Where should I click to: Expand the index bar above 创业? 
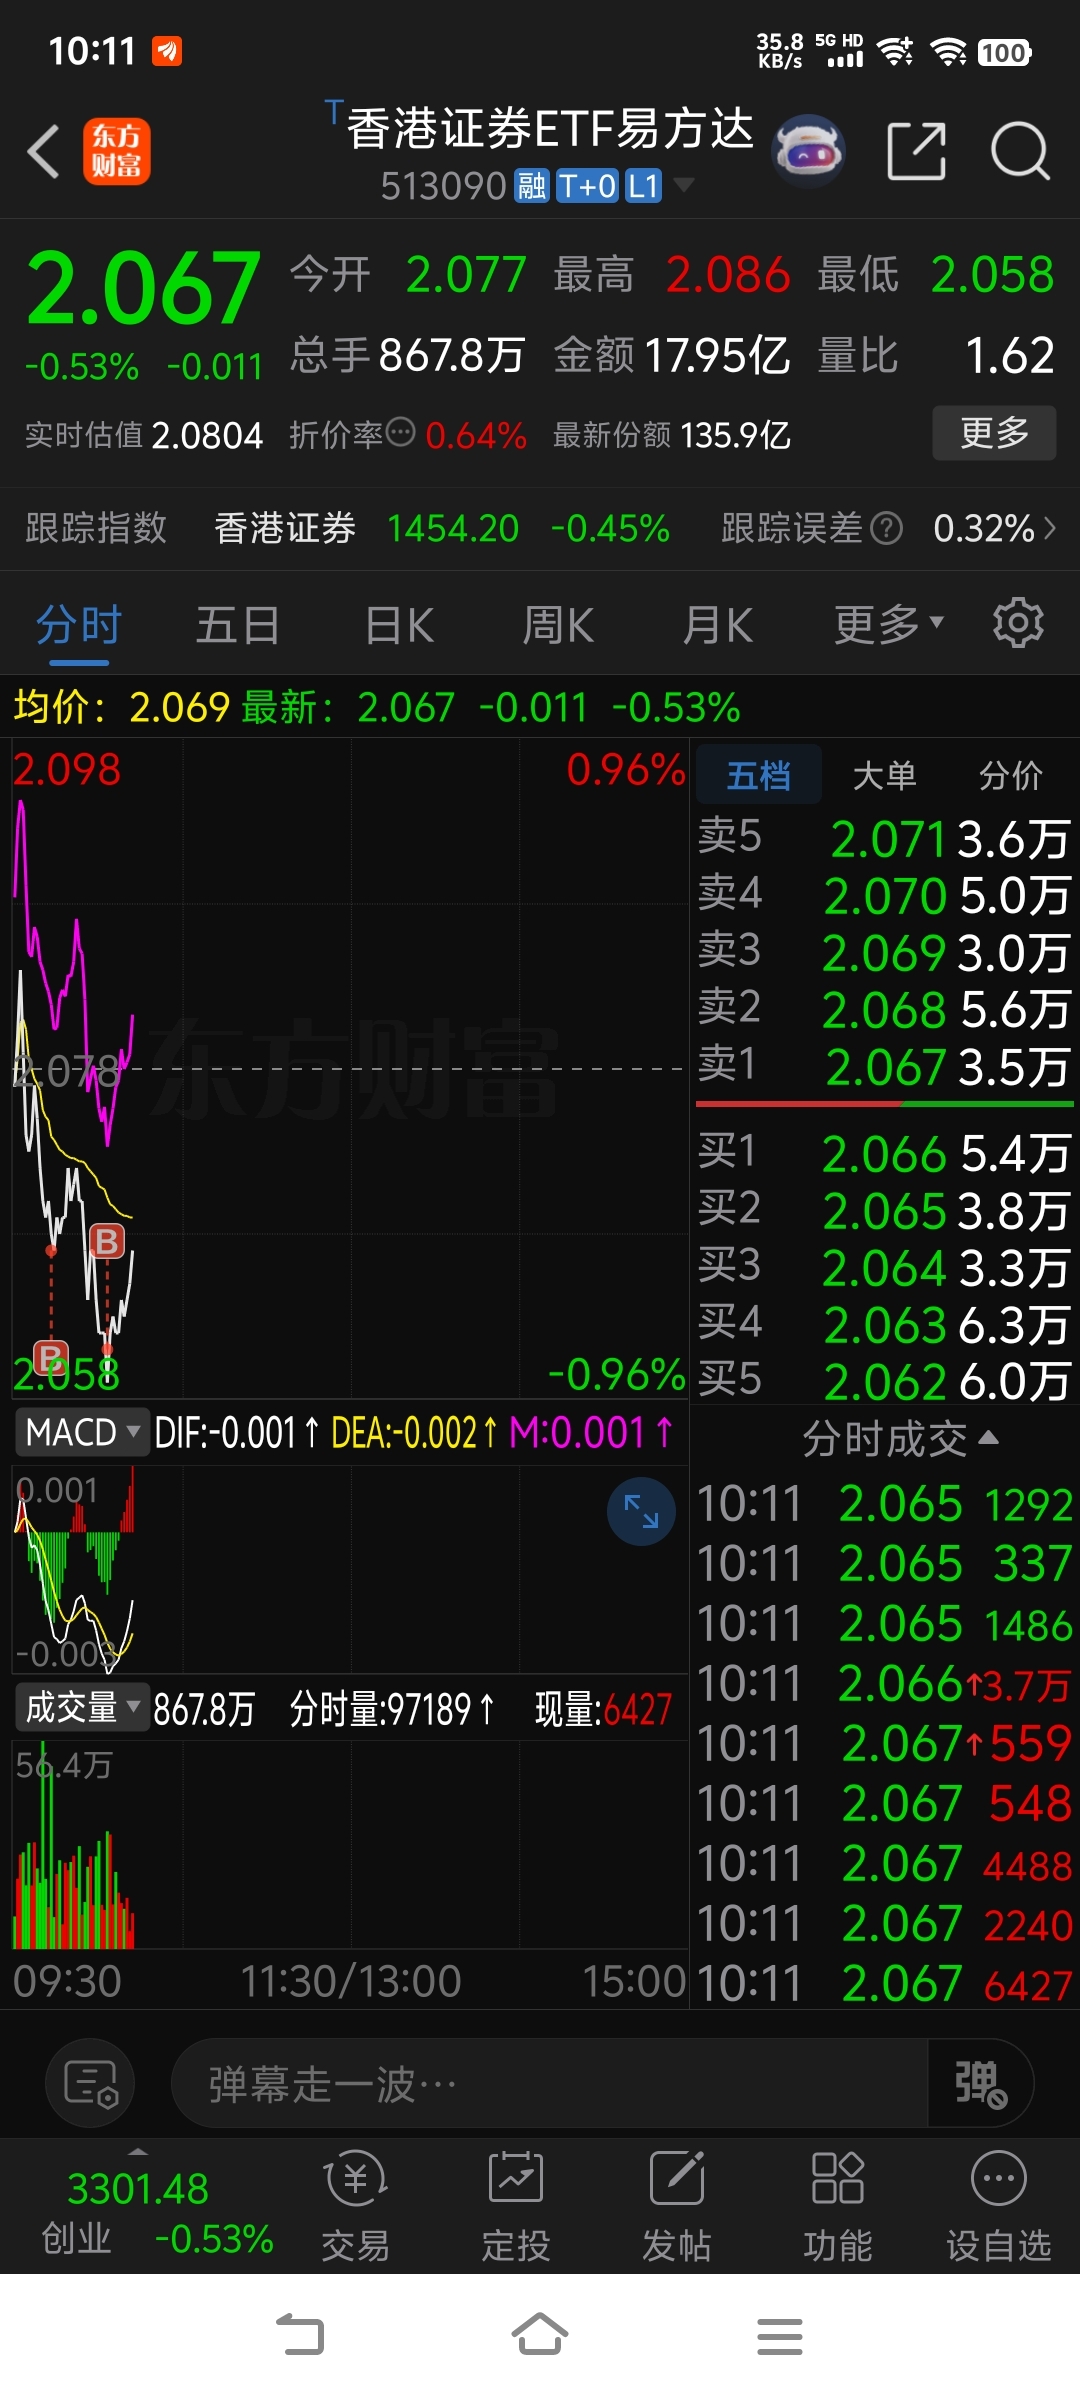tap(138, 2150)
